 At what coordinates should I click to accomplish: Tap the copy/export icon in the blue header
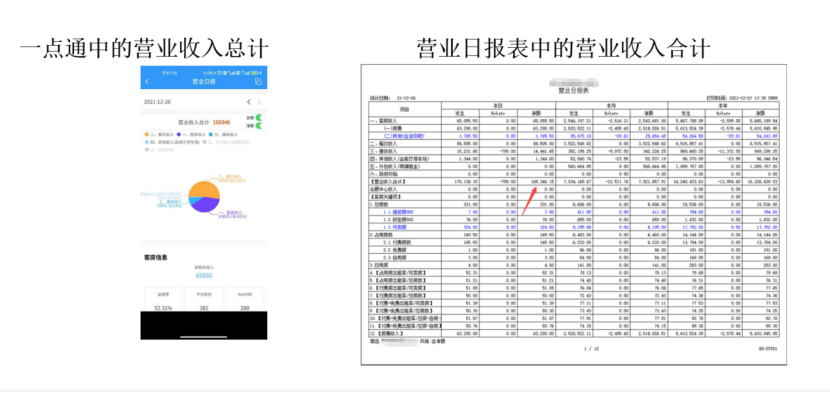tap(258, 81)
